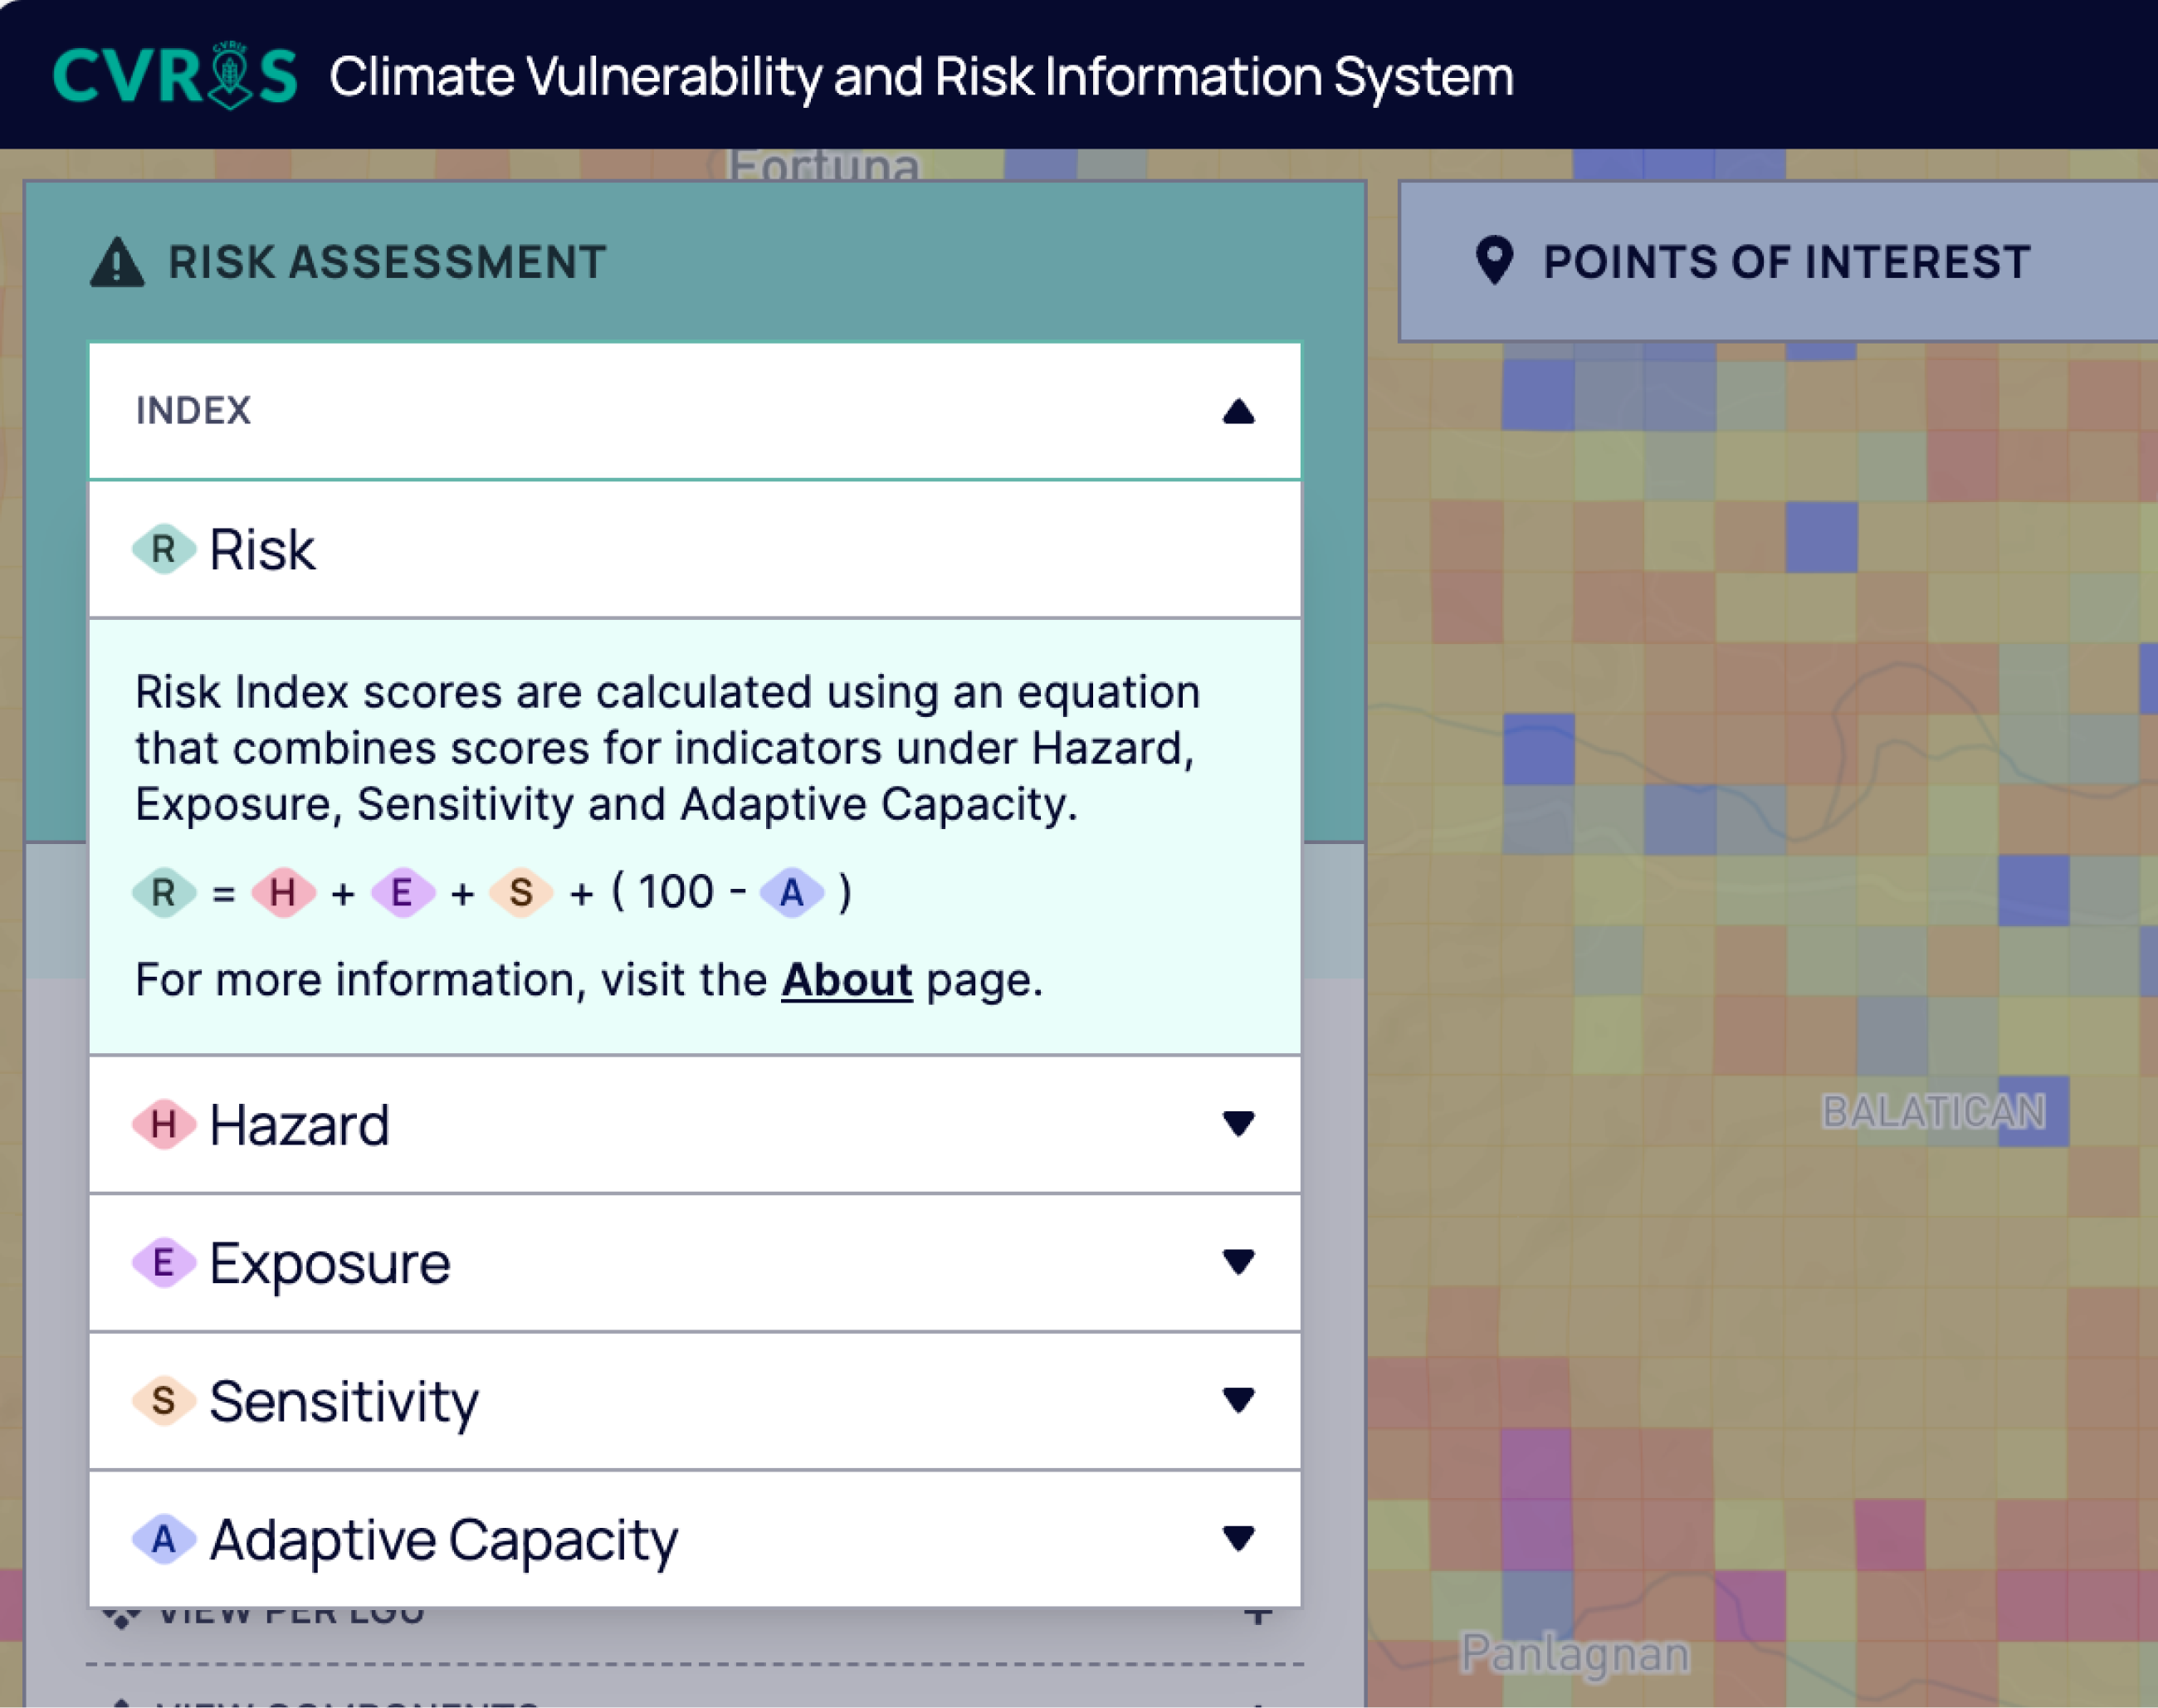The height and width of the screenshot is (1708, 2158).
Task: Open the About page link
Action: pos(846,980)
